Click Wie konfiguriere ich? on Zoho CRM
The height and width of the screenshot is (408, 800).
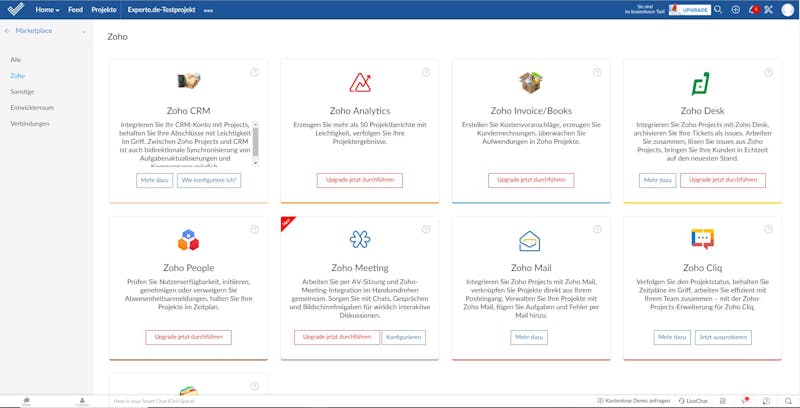(209, 181)
